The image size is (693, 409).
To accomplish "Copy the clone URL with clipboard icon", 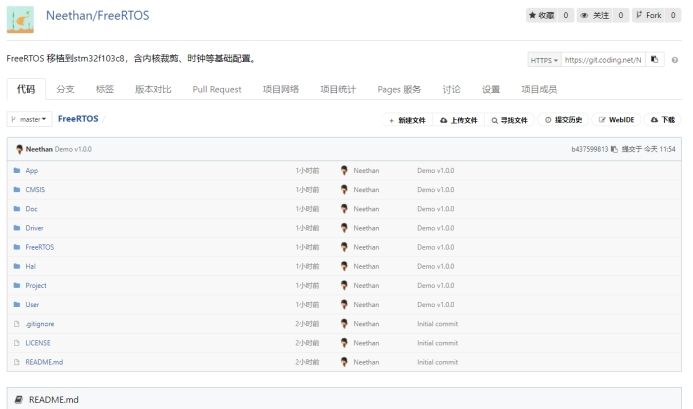I will coord(655,60).
